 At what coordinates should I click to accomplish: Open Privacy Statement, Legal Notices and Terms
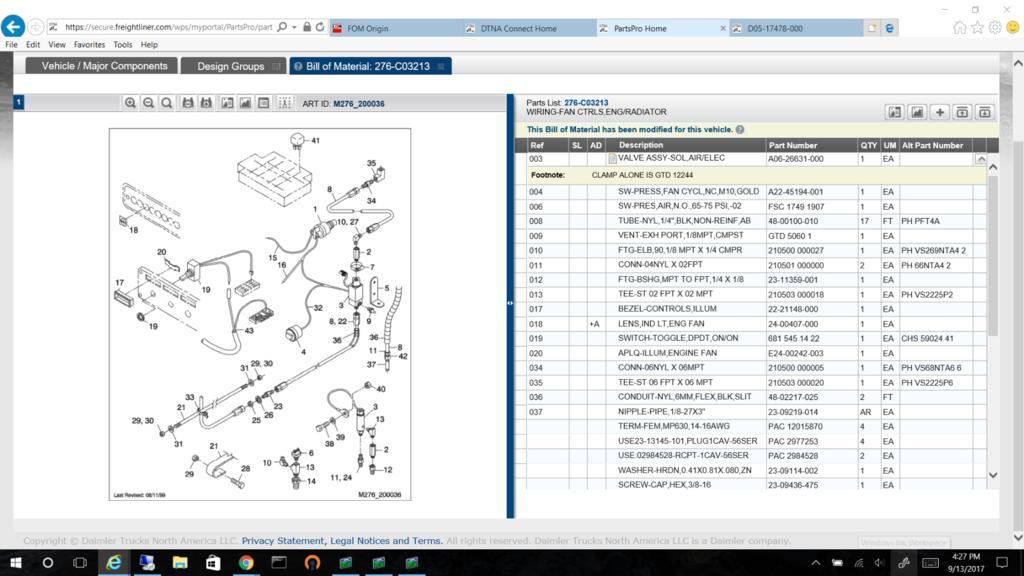[x=342, y=541]
